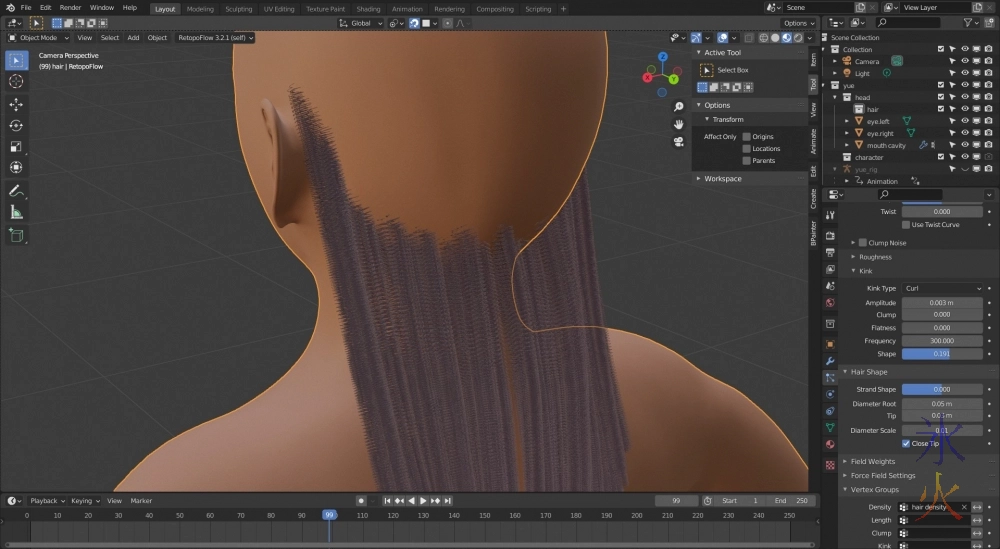
Task: Expand the Field Weights section
Action: coord(873,461)
